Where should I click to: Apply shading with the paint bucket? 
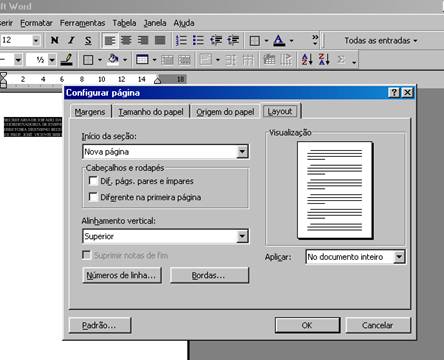tap(113, 60)
